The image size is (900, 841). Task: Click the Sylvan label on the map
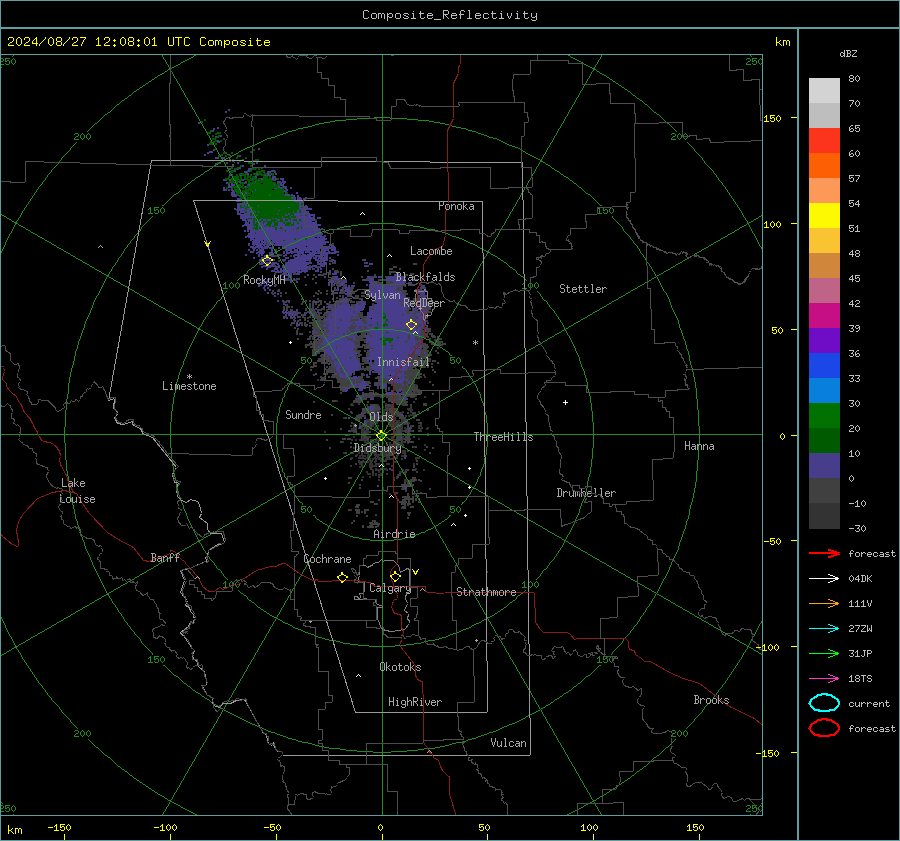[382, 295]
